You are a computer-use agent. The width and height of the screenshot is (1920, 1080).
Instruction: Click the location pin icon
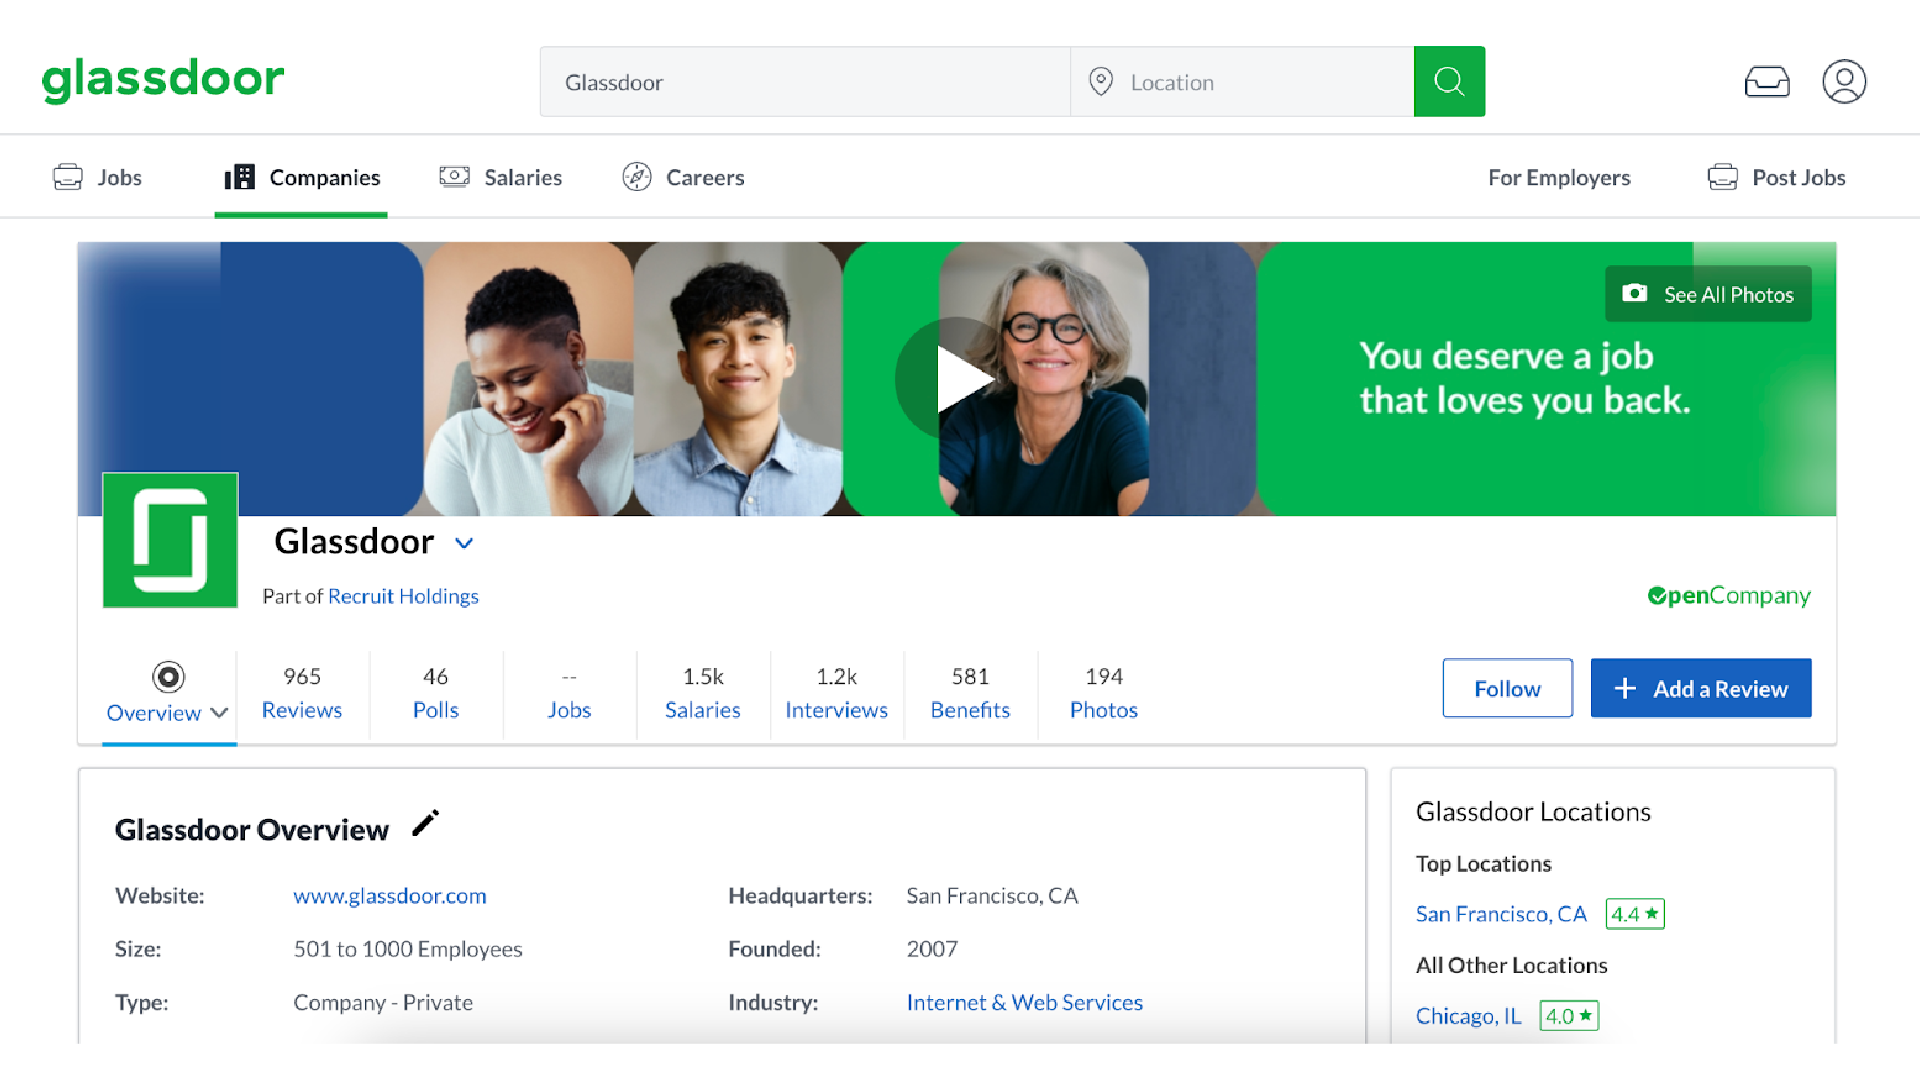(1101, 81)
